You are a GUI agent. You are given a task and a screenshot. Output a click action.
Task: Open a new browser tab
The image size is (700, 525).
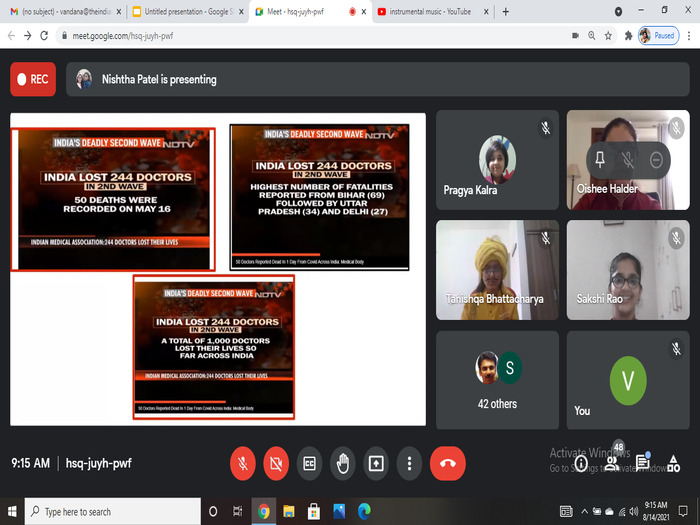click(505, 12)
